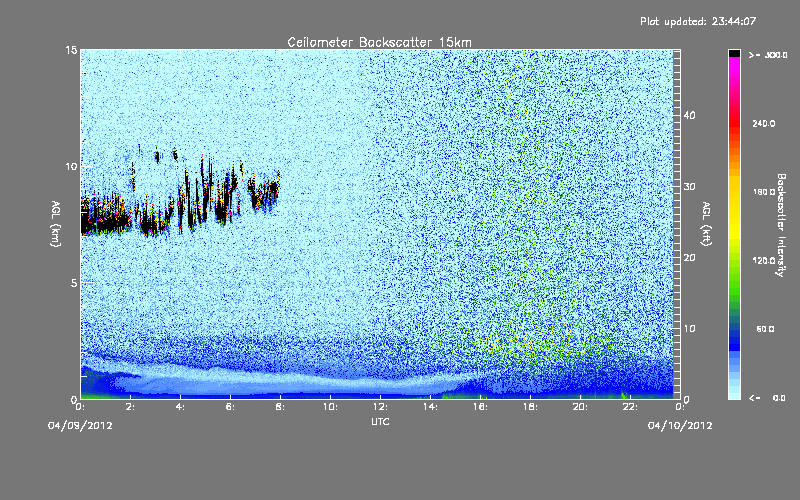The height and width of the screenshot is (500, 800).
Task: Select the 'Plot updated: 23:44:07' timestamp
Action: click(698, 21)
